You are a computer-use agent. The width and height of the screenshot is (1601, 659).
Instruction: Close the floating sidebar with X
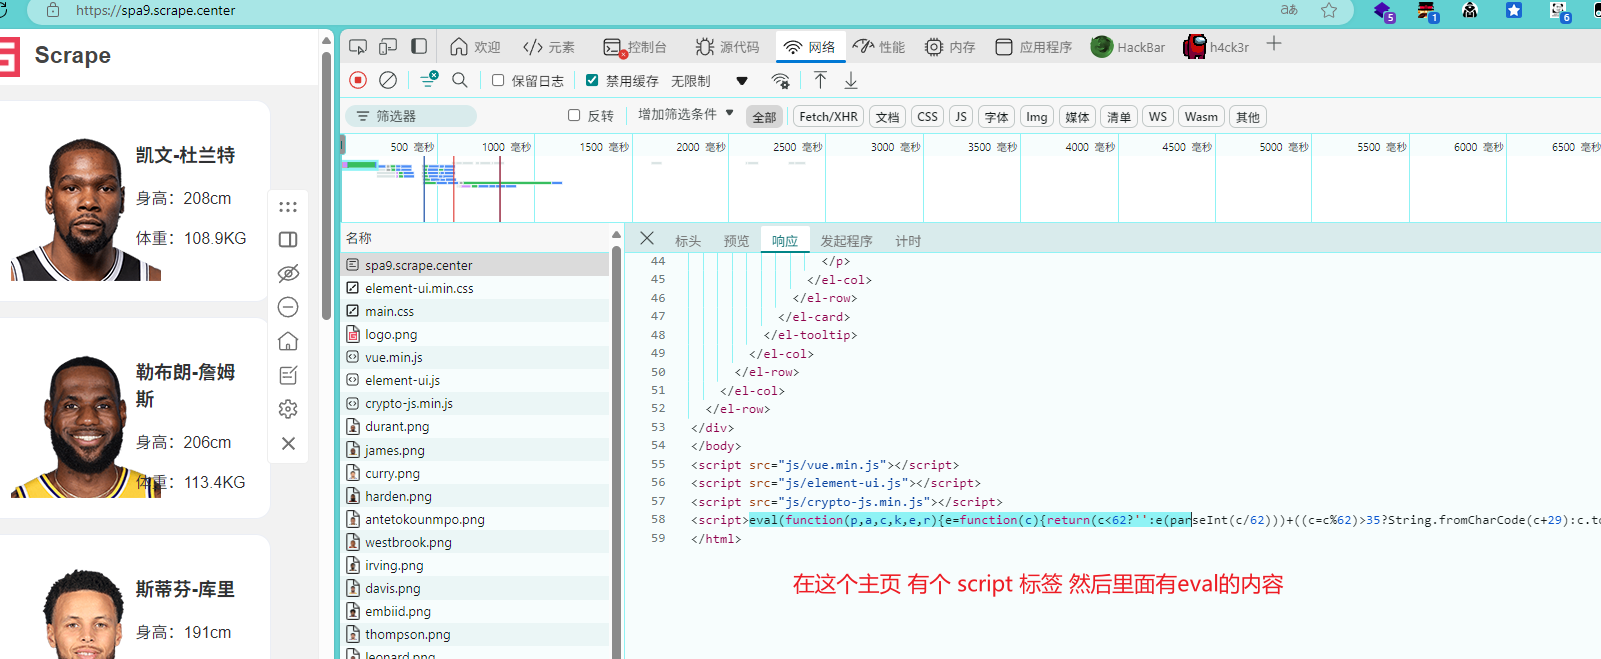coord(288,443)
